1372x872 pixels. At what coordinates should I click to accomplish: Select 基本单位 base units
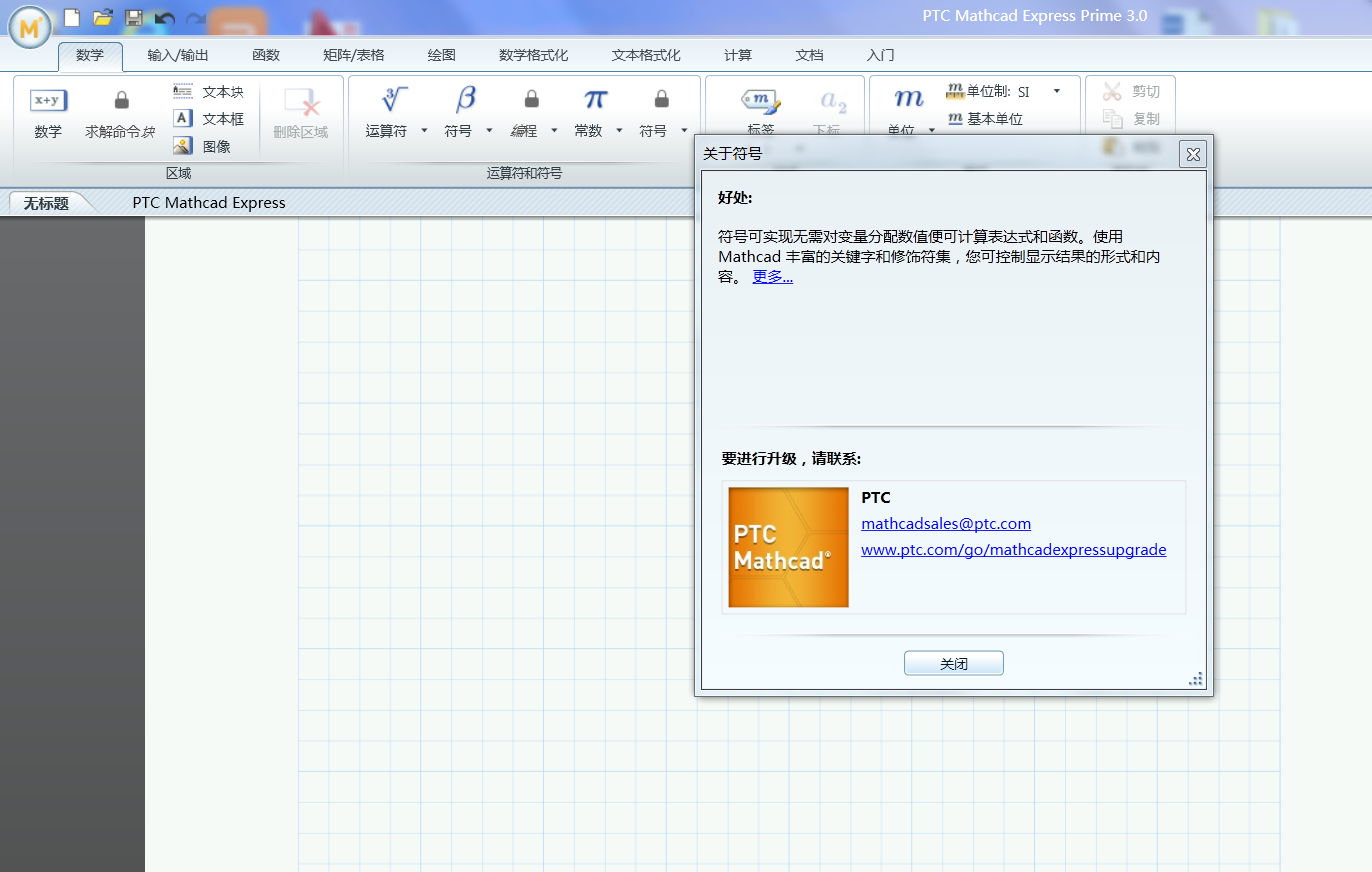[985, 119]
